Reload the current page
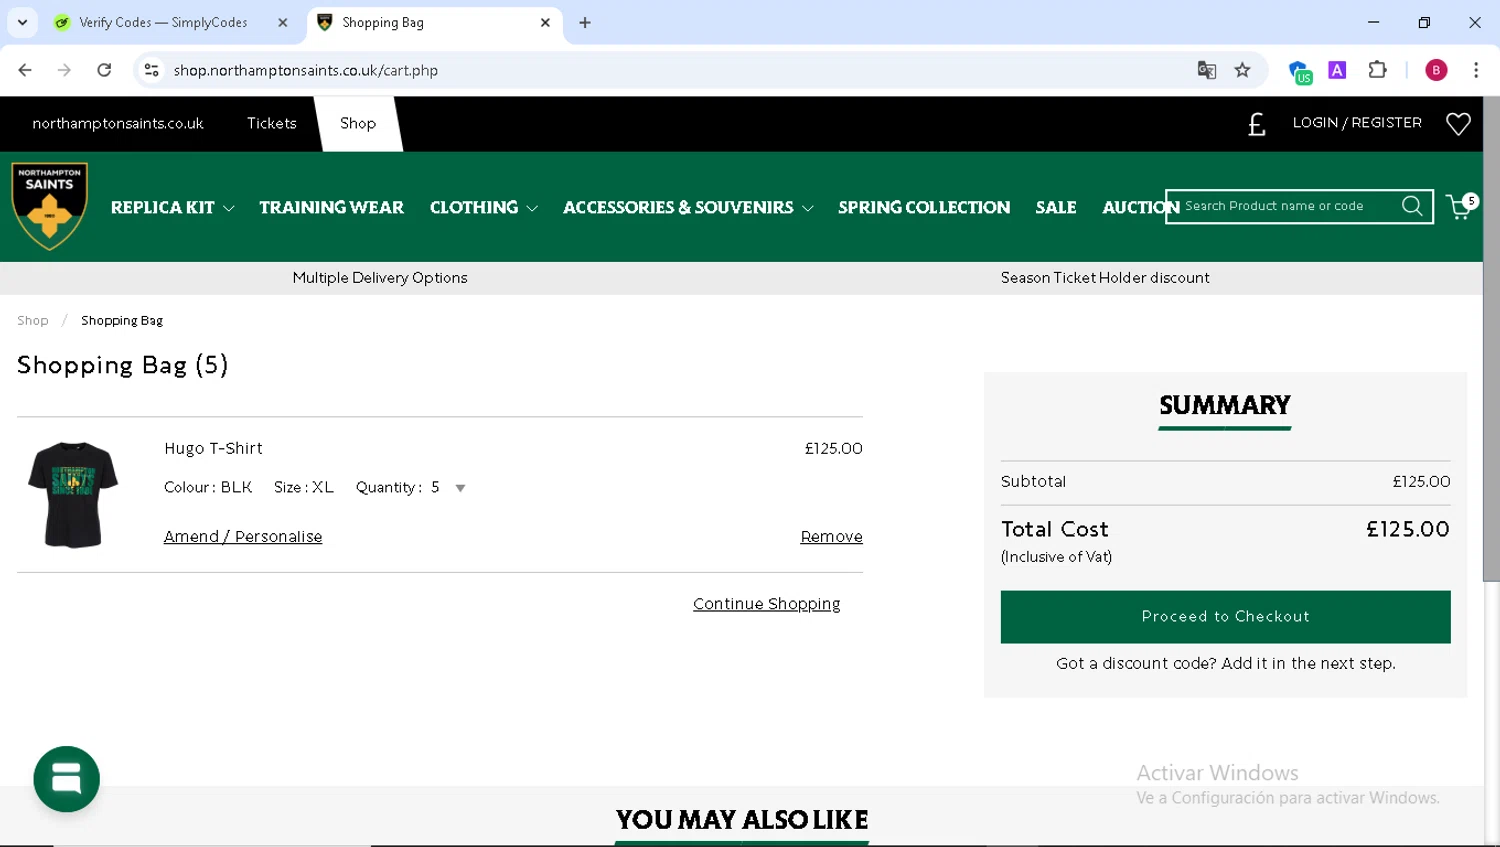Viewport: 1500px width, 847px height. (x=104, y=70)
